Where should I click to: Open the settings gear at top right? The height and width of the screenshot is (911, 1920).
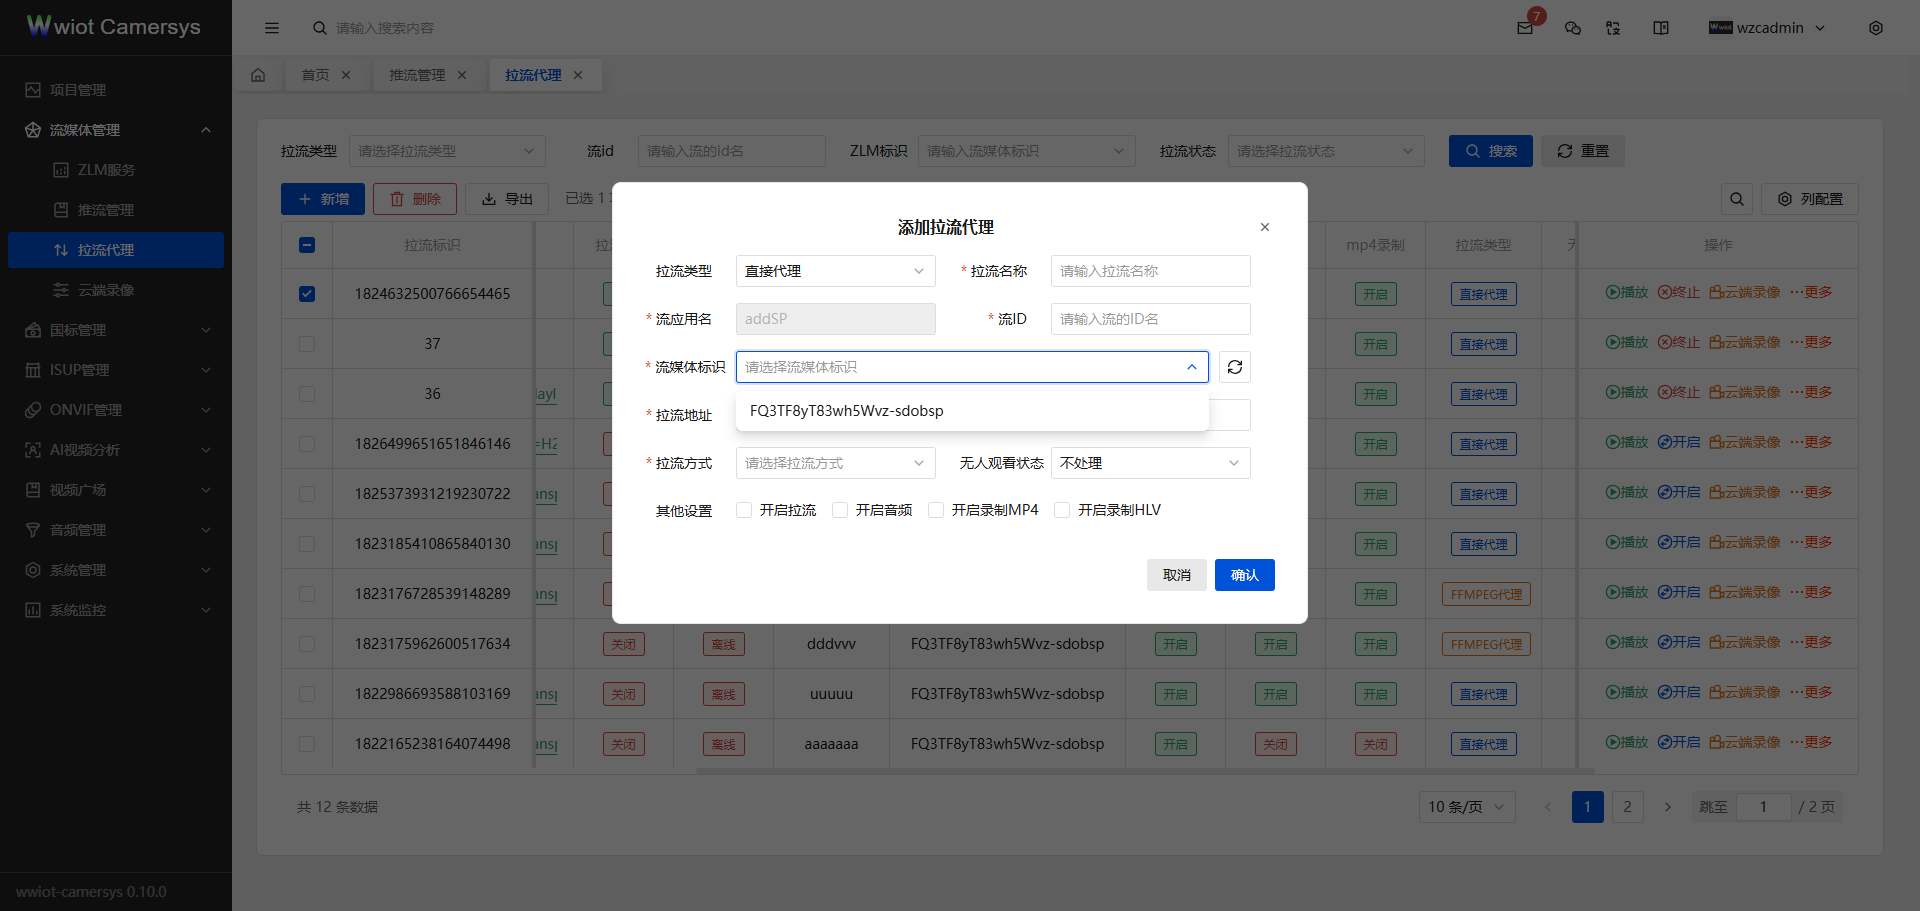click(x=1877, y=28)
